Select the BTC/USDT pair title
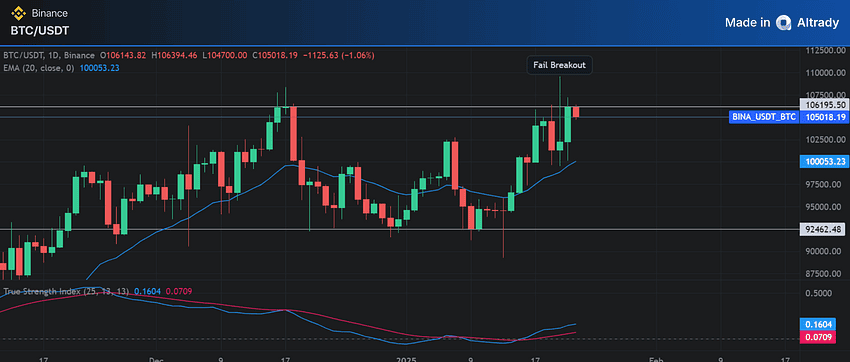 pos(40,31)
